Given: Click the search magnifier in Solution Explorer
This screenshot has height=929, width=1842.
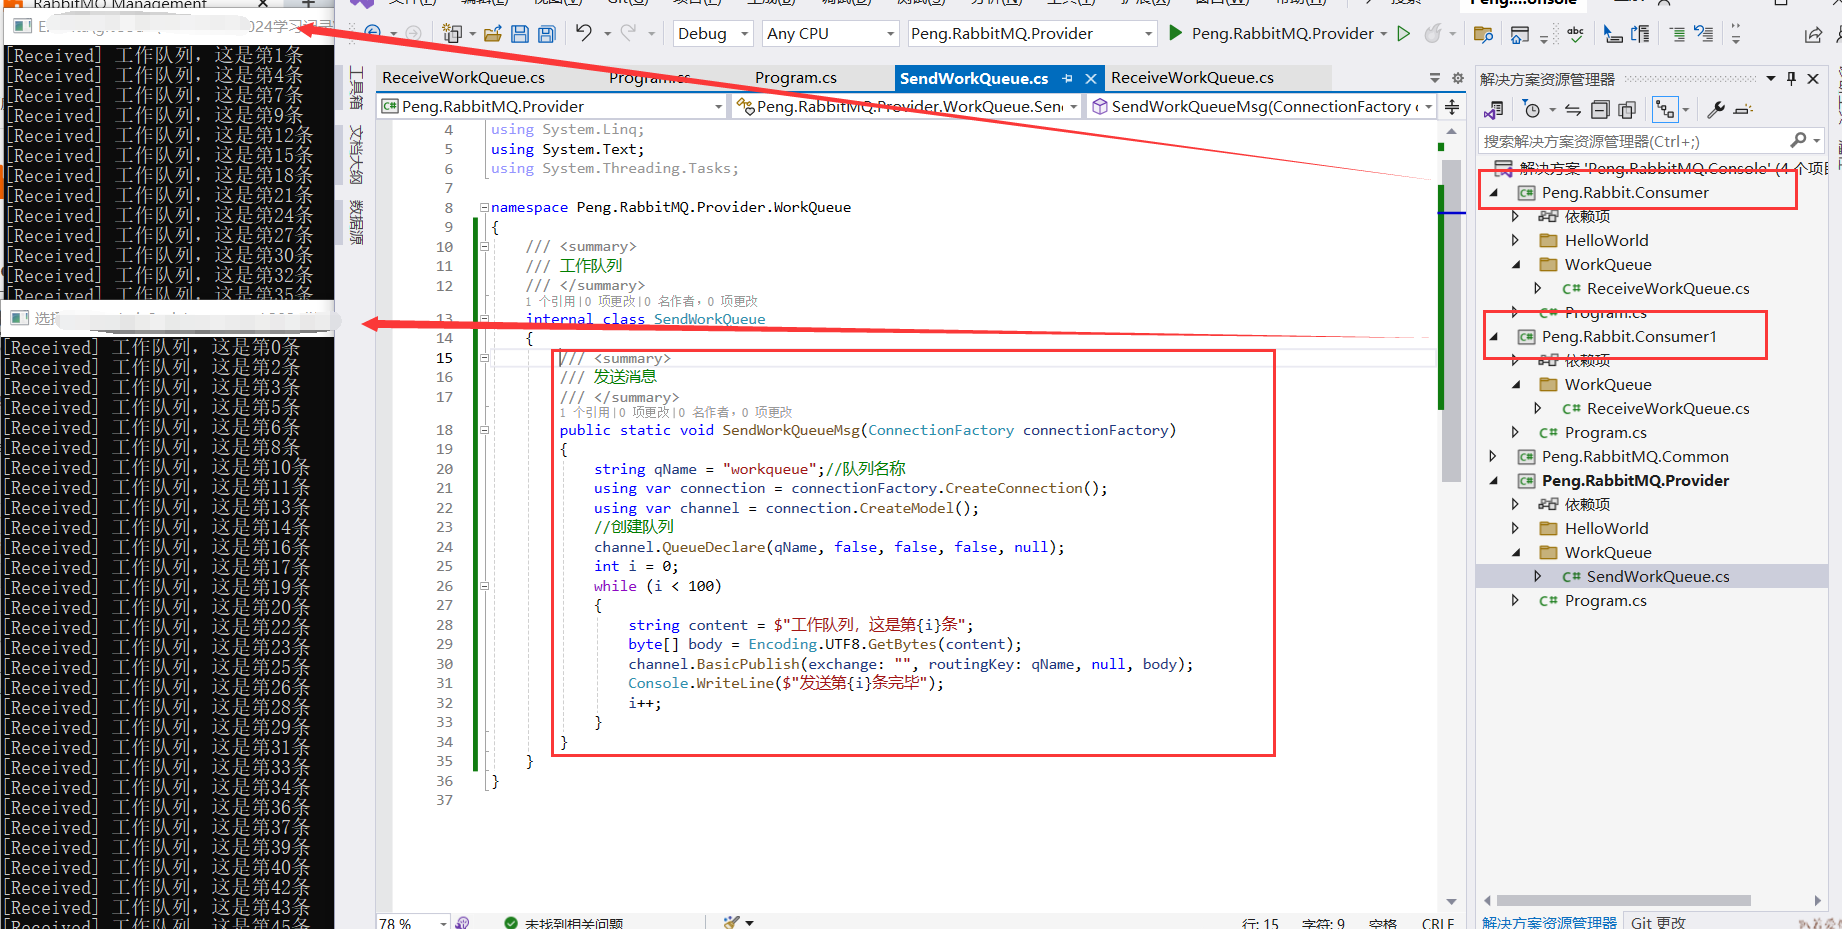Looking at the screenshot, I should 1798,141.
